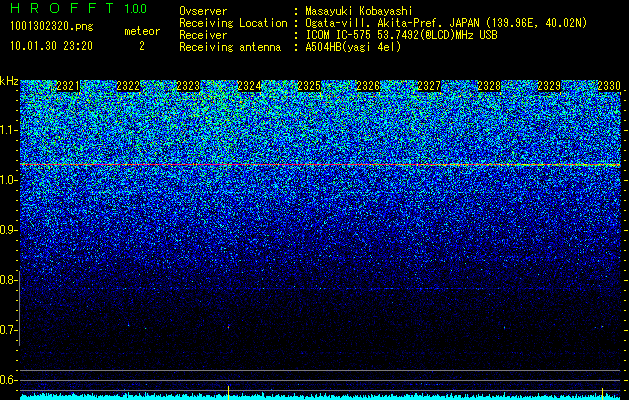
Task: Click the 0.8 frequency axis label
Action: tap(8, 280)
